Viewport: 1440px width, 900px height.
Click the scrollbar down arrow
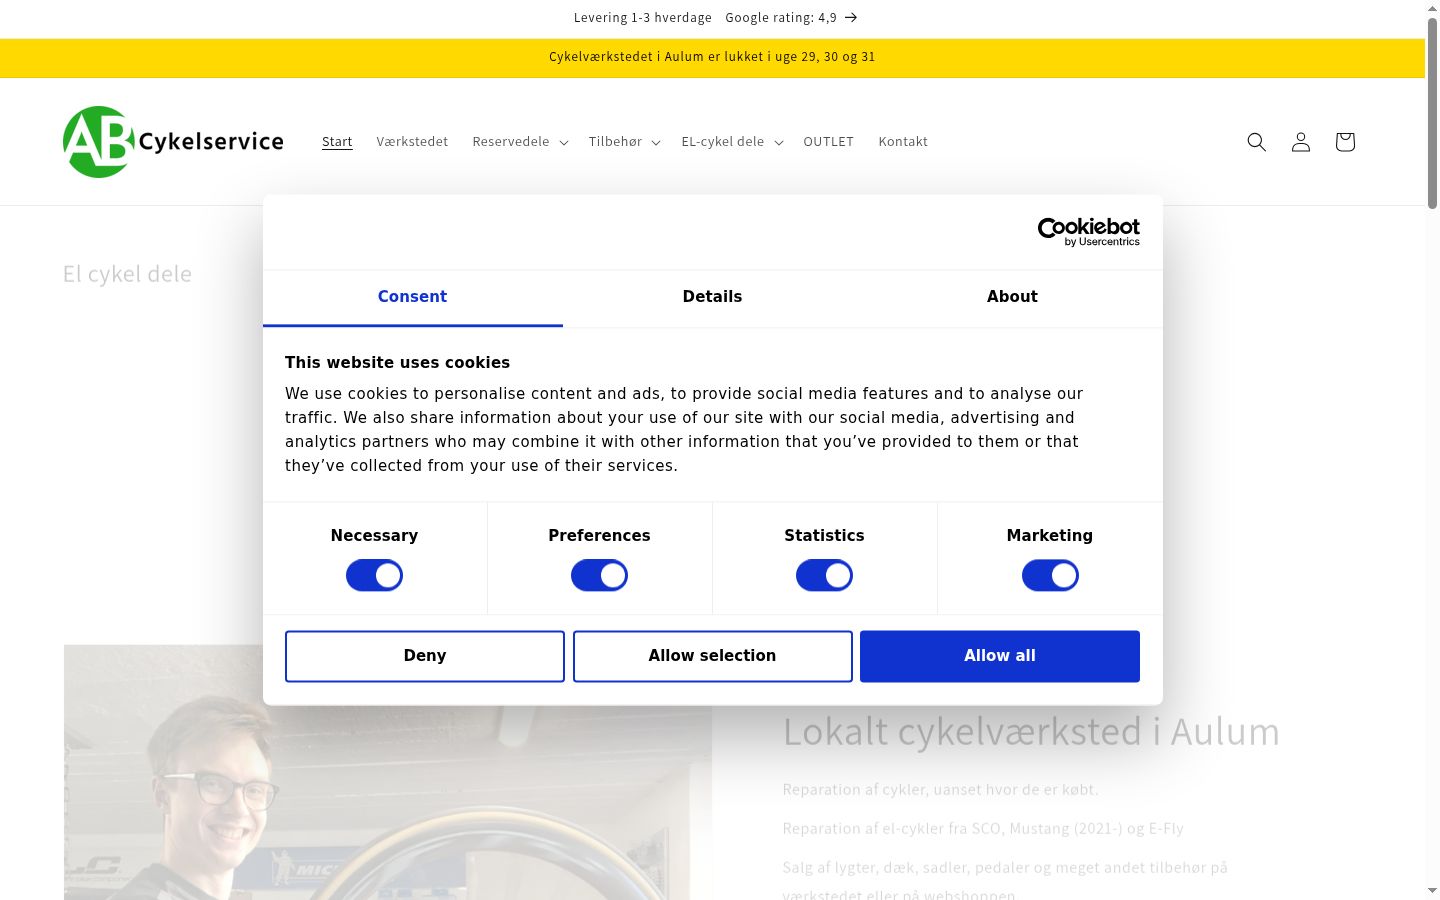[1432, 891]
